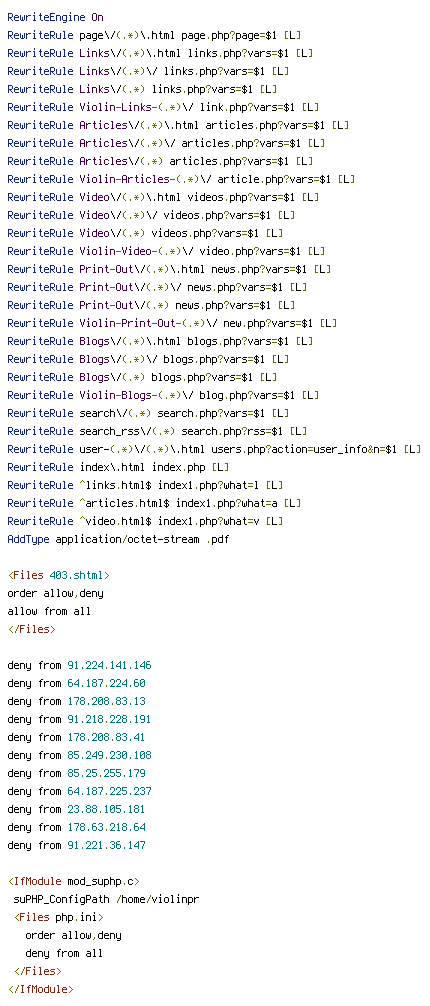Viewport: 430px width, 1006px height.
Task: Select the Violin-Links rewrite rule line
Action: click(164, 107)
